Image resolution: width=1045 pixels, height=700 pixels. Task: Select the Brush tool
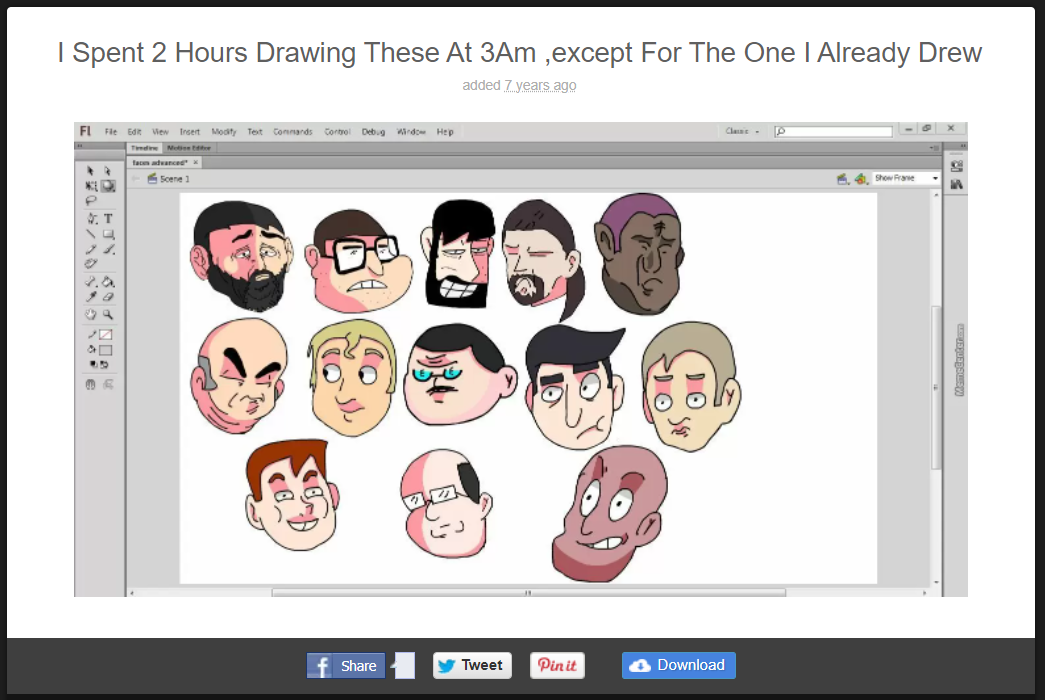tap(109, 249)
